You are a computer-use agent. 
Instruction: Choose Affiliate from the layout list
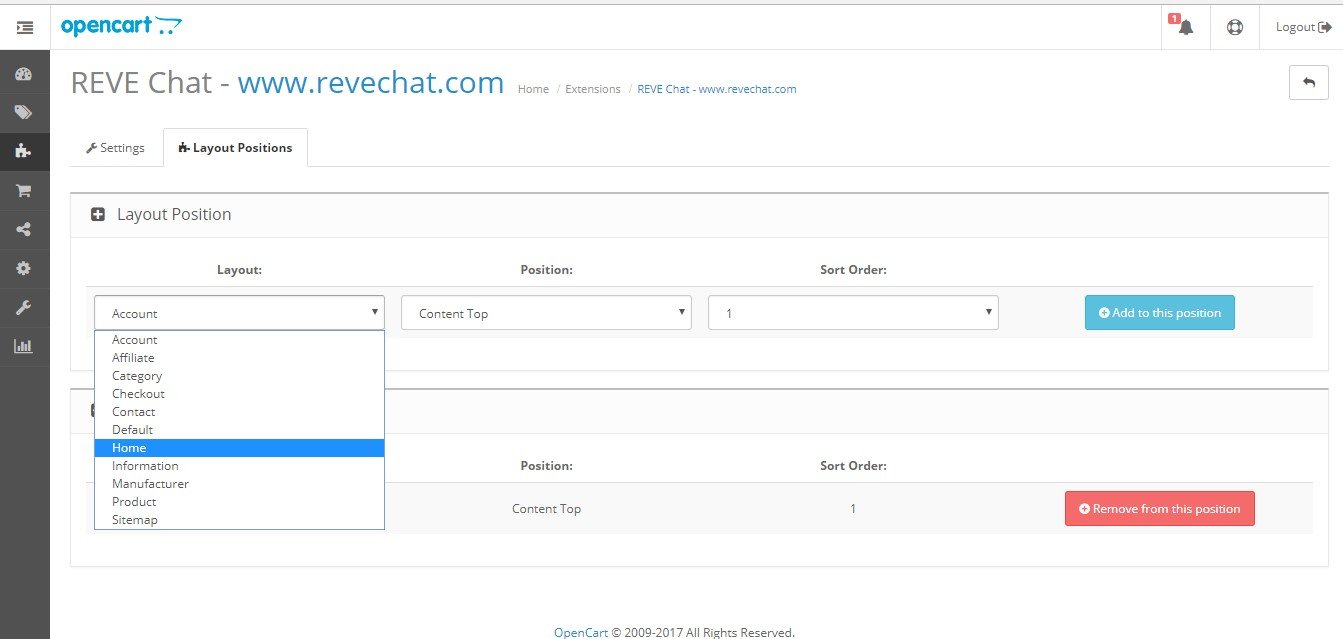(240, 358)
